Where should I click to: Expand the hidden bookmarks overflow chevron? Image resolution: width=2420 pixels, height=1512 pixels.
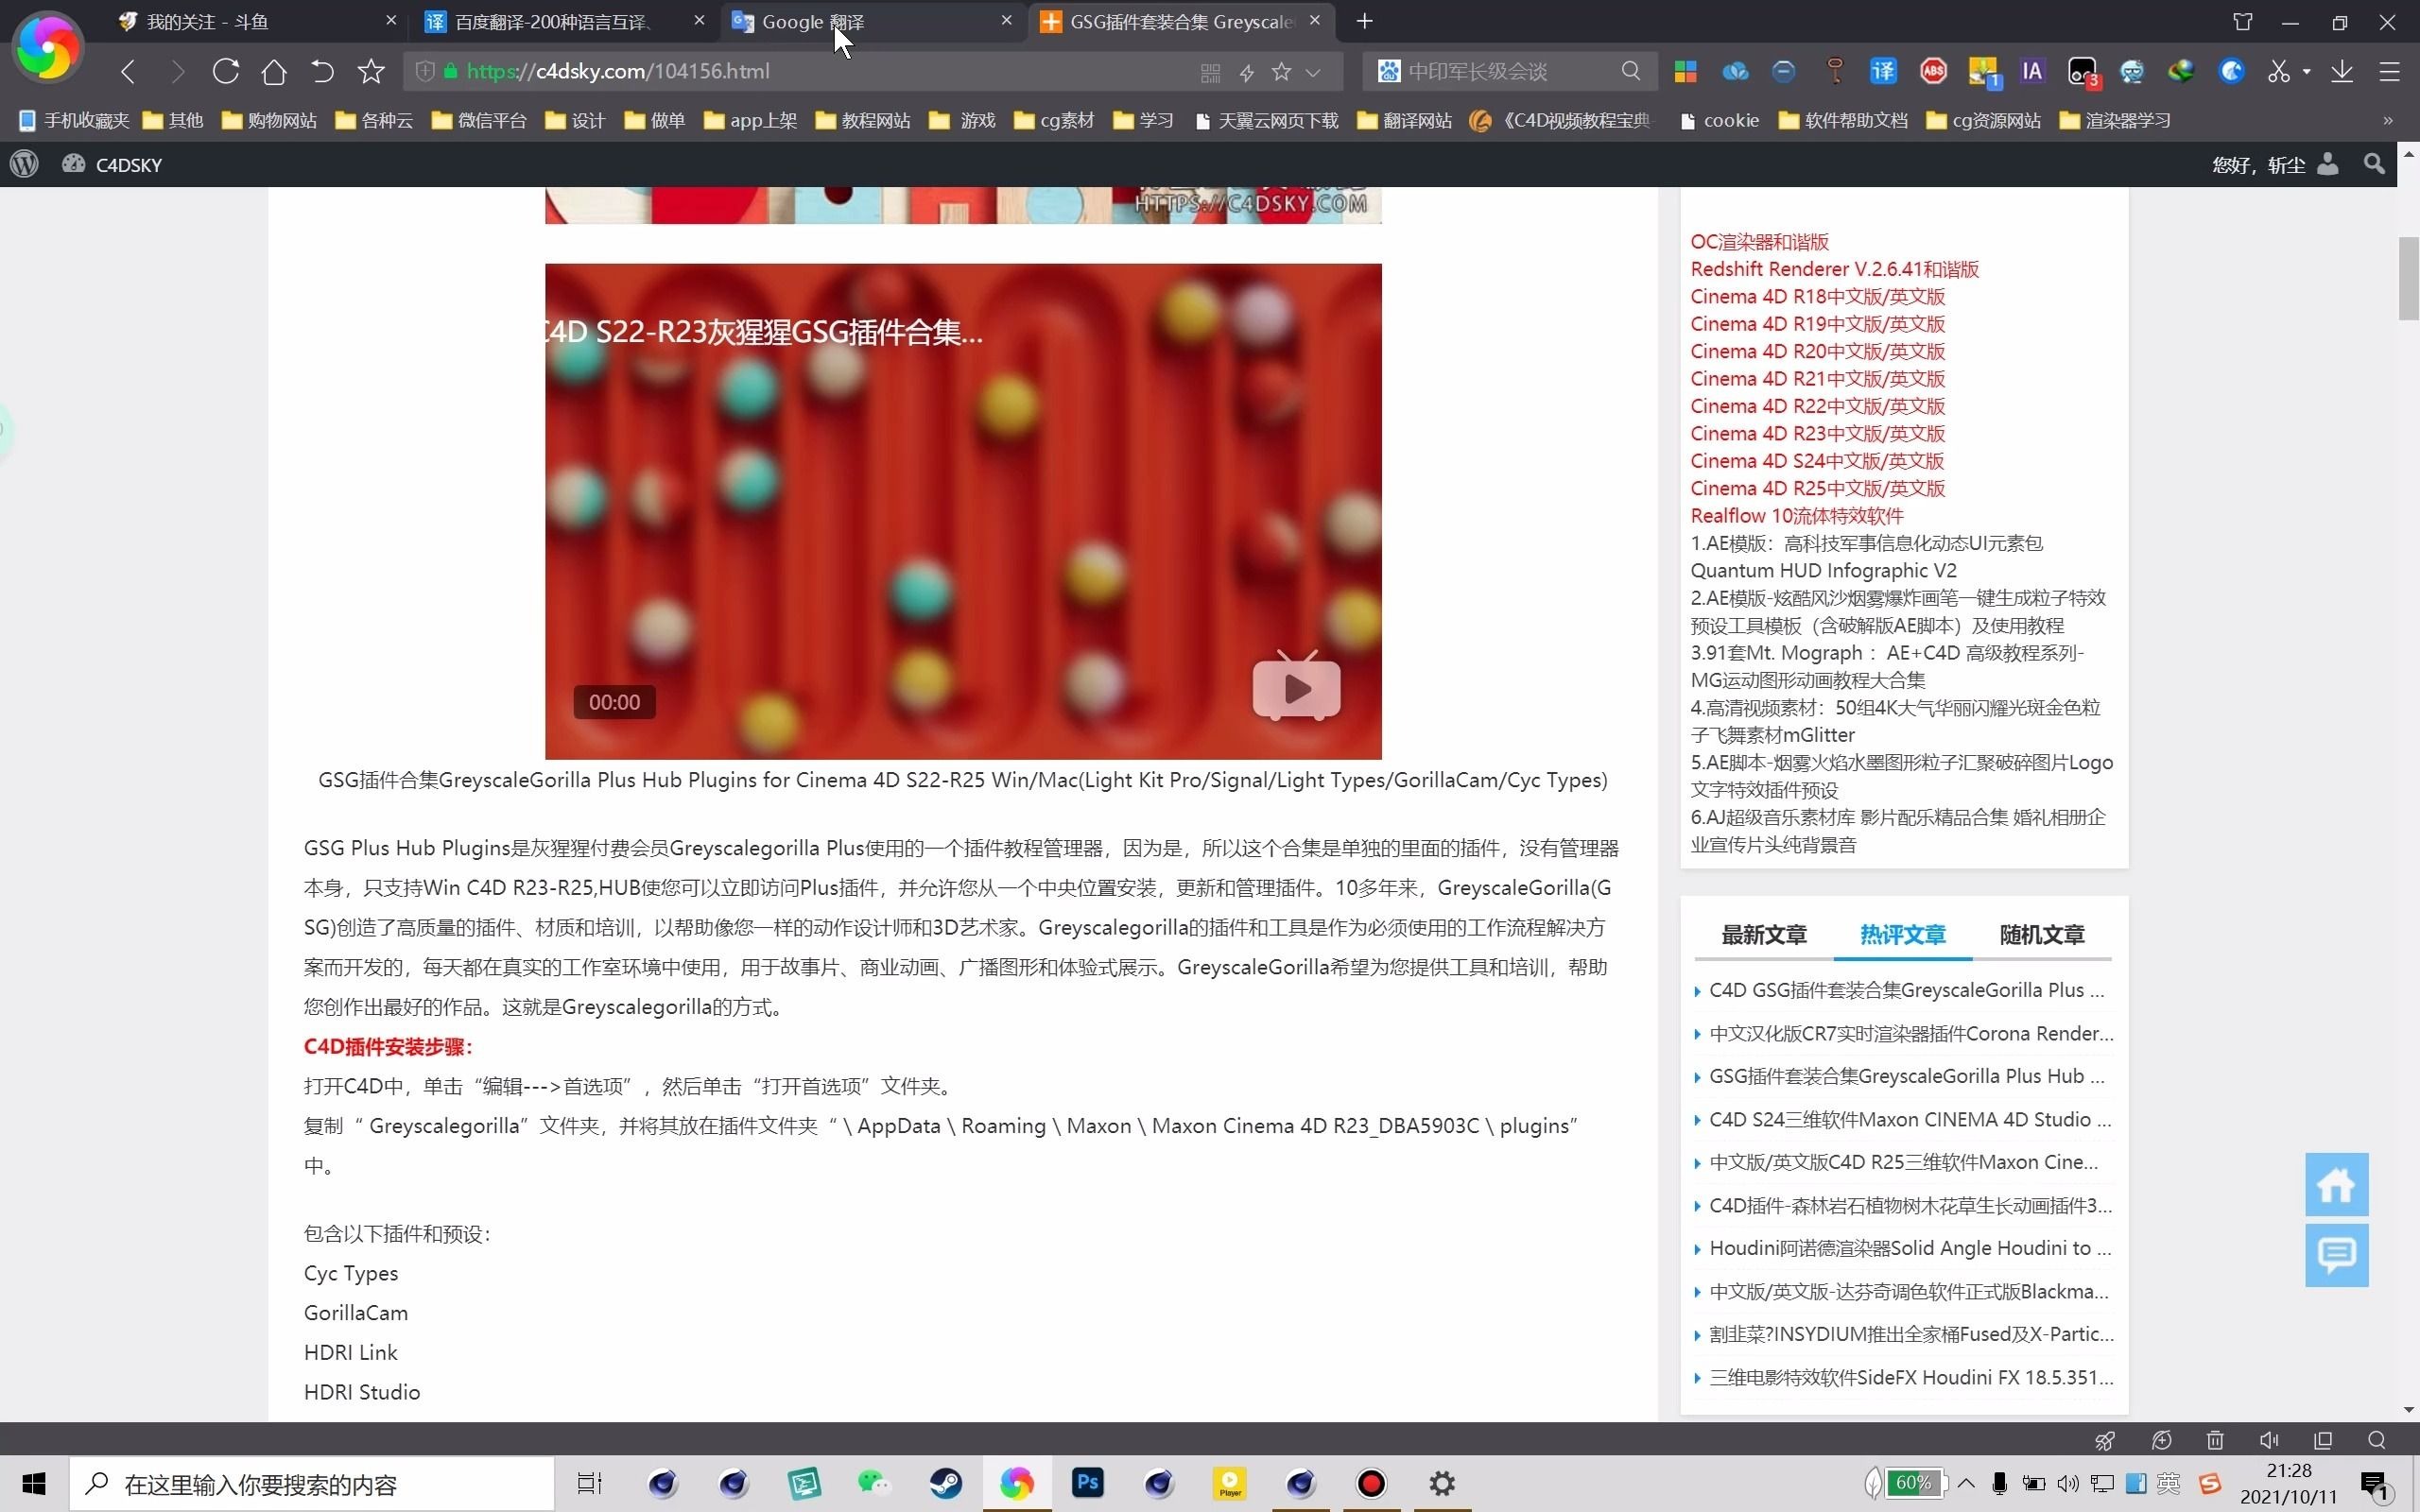[x=2388, y=121]
